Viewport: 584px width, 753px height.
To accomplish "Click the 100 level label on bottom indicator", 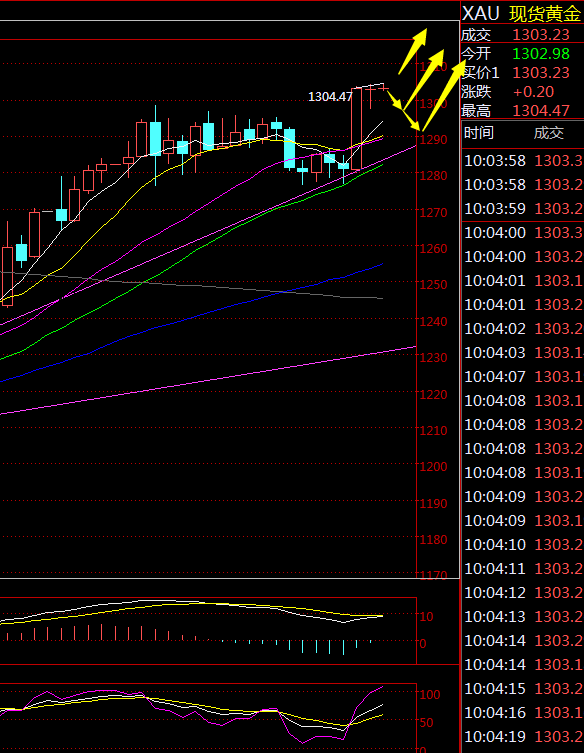I will 430,694.
